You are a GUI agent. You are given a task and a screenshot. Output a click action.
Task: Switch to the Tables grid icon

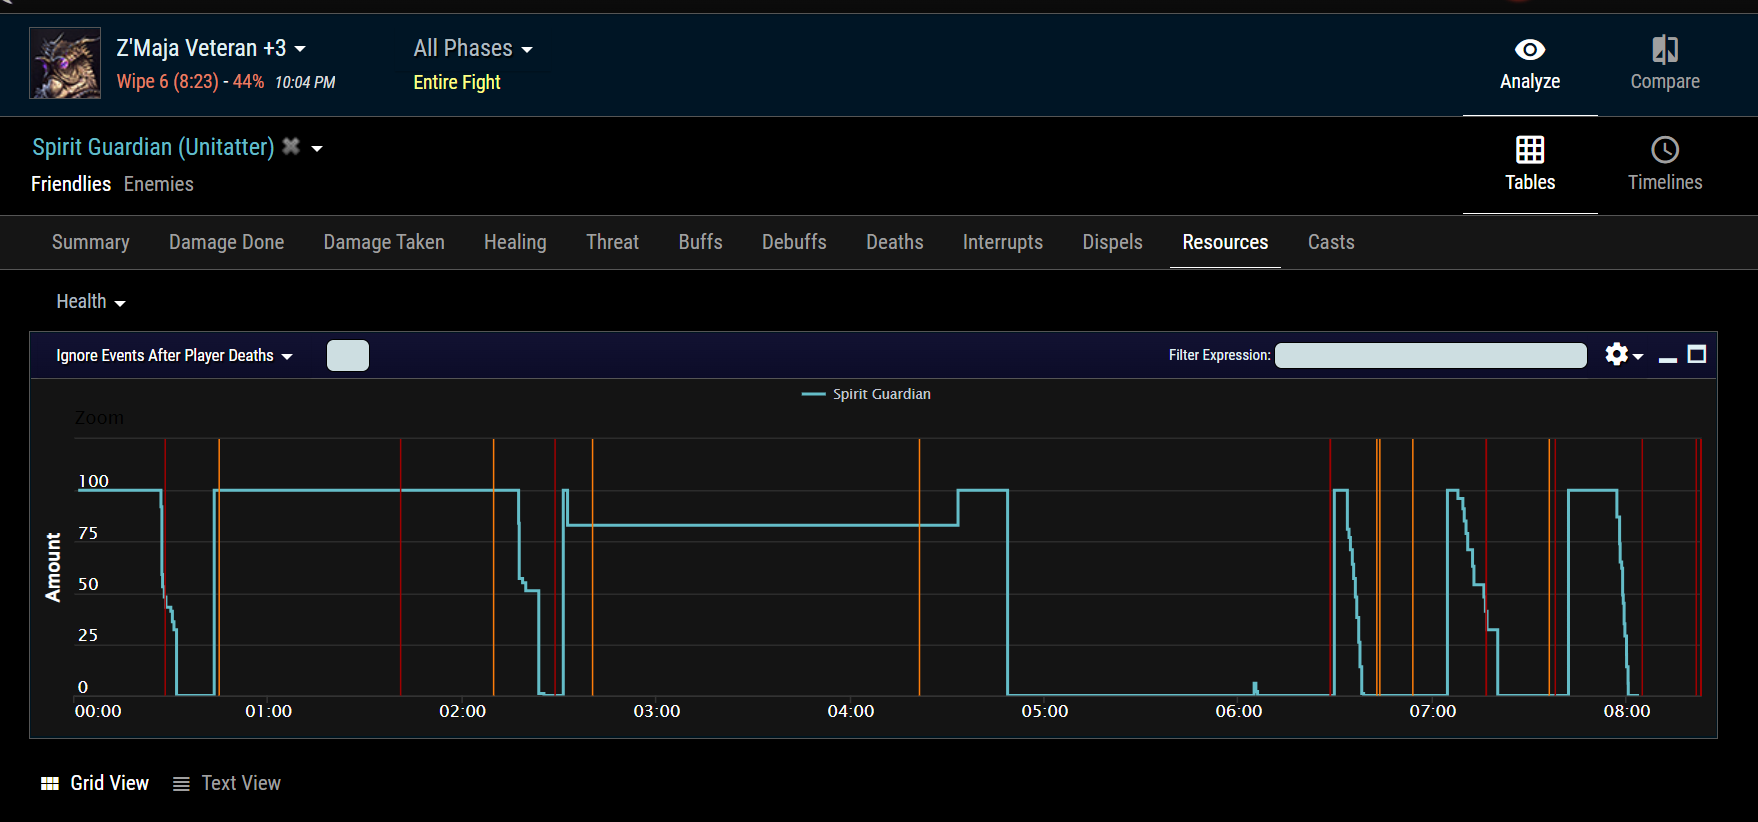click(x=1530, y=150)
